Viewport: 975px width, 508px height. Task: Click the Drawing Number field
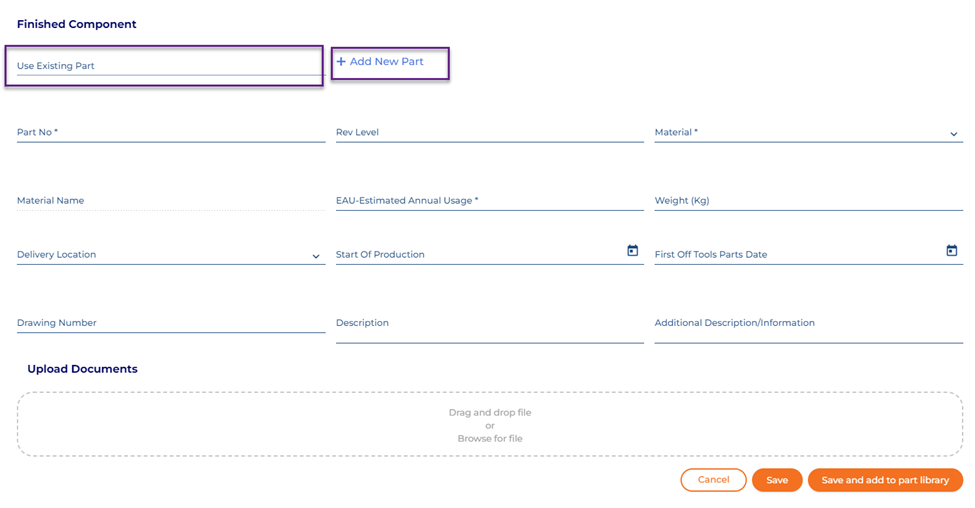(x=170, y=323)
